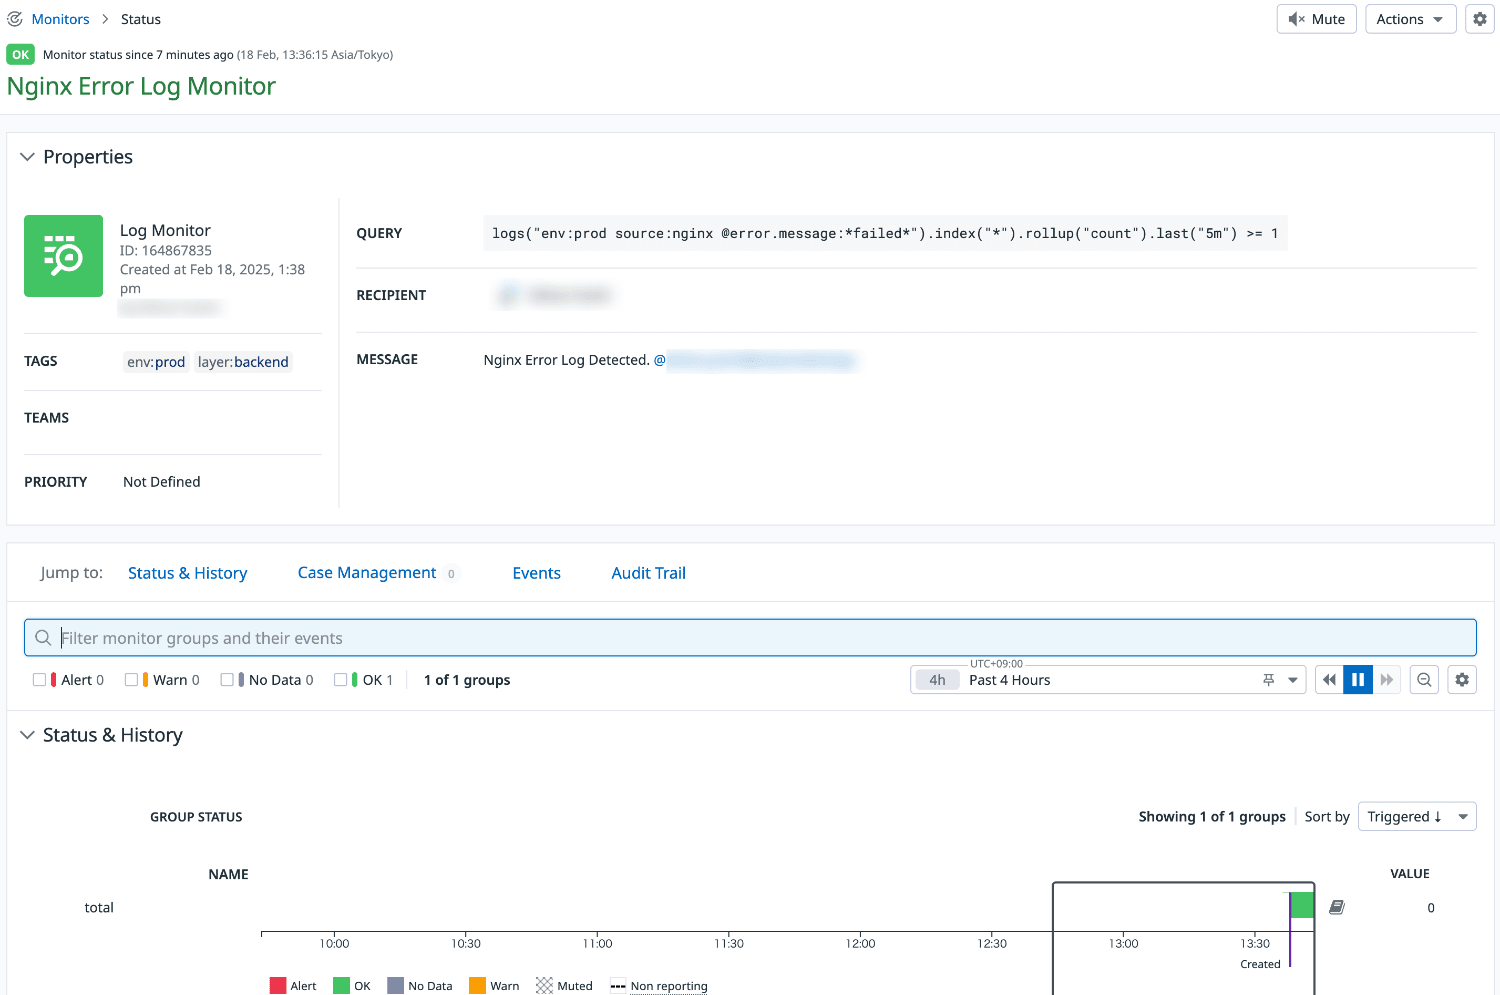The height and width of the screenshot is (995, 1500).
Task: Mute this monitor
Action: tap(1317, 19)
